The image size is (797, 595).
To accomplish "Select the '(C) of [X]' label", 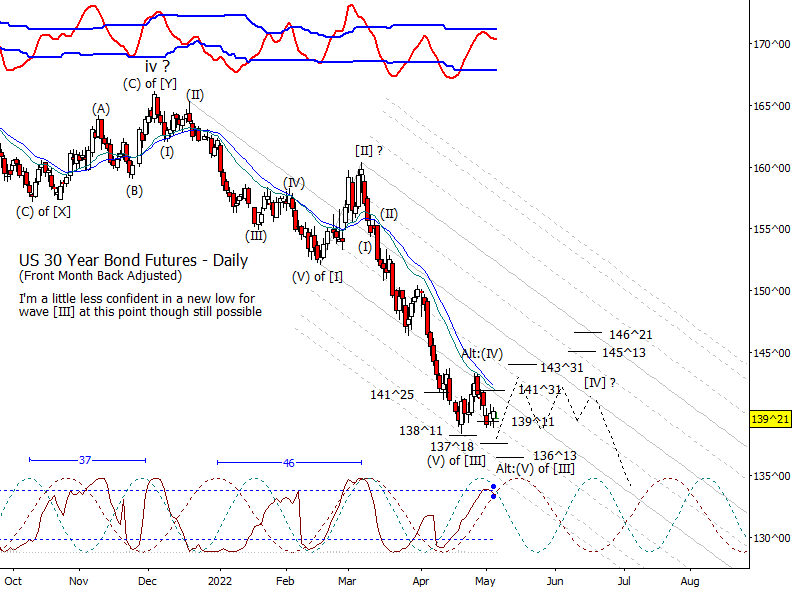I will [43, 211].
